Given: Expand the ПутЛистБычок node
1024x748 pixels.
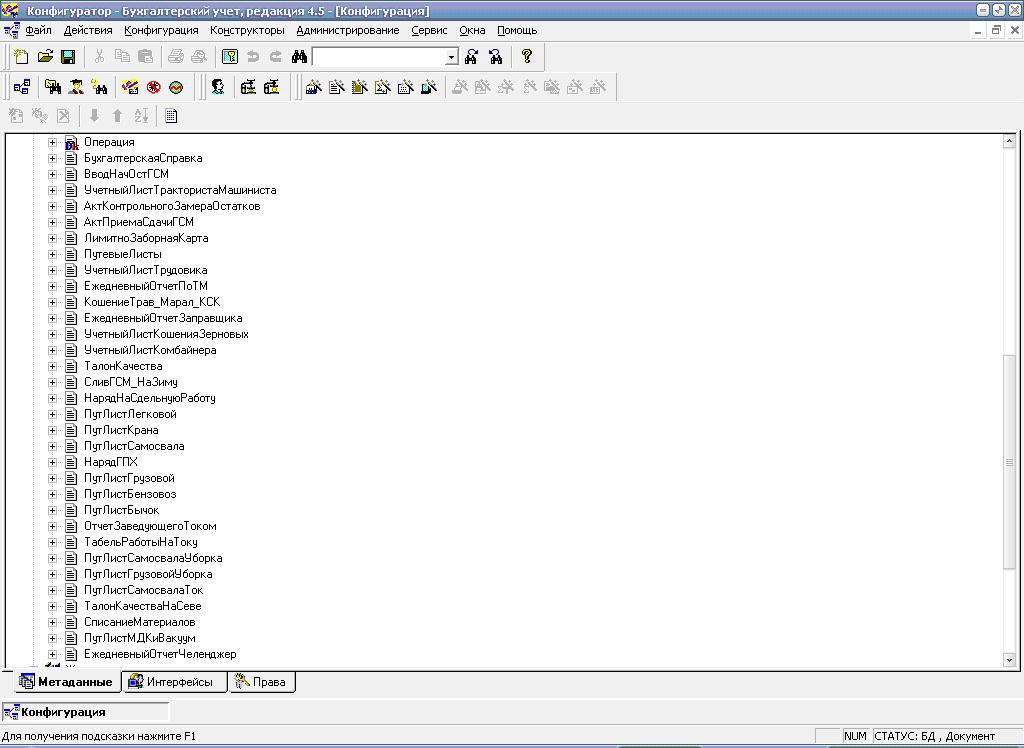Looking at the screenshot, I should 52,510.
